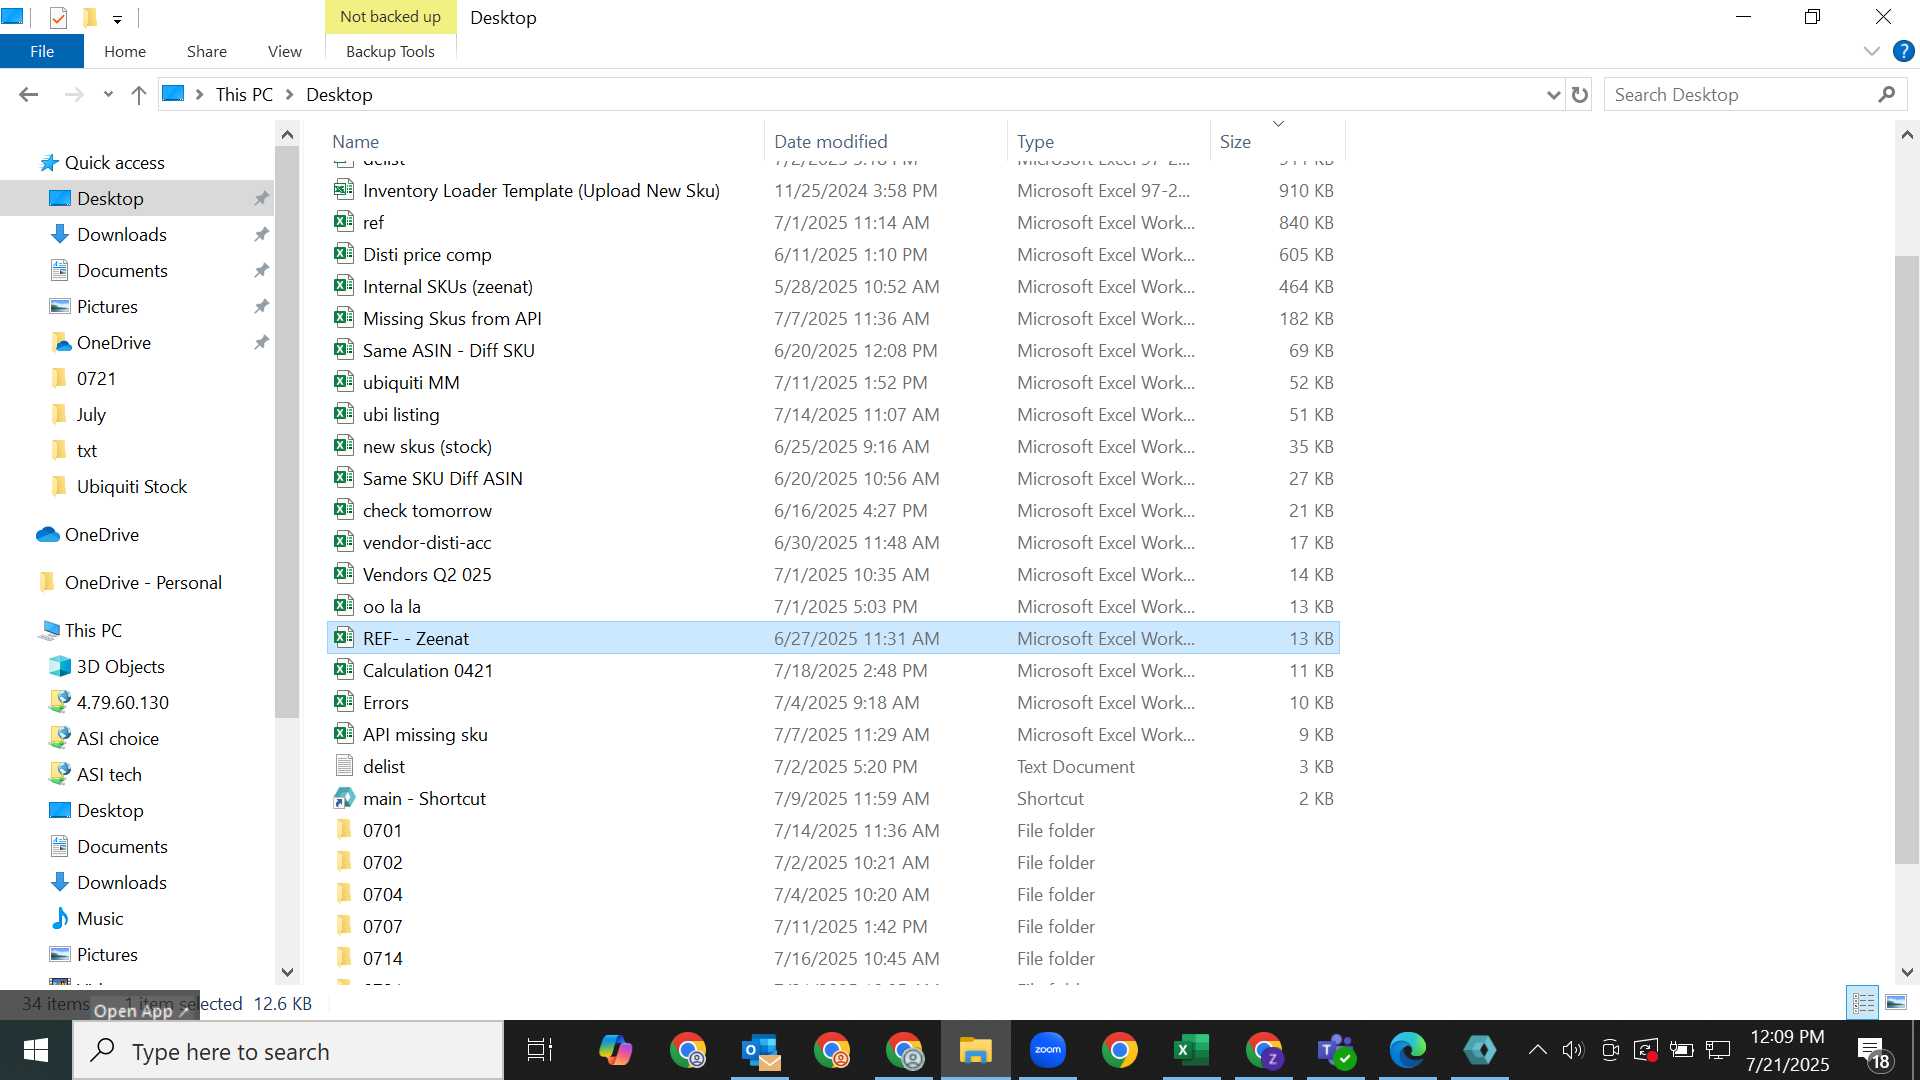Screen dimensions: 1920x1080
Task: Switch to details view layout button
Action: point(1863,1002)
